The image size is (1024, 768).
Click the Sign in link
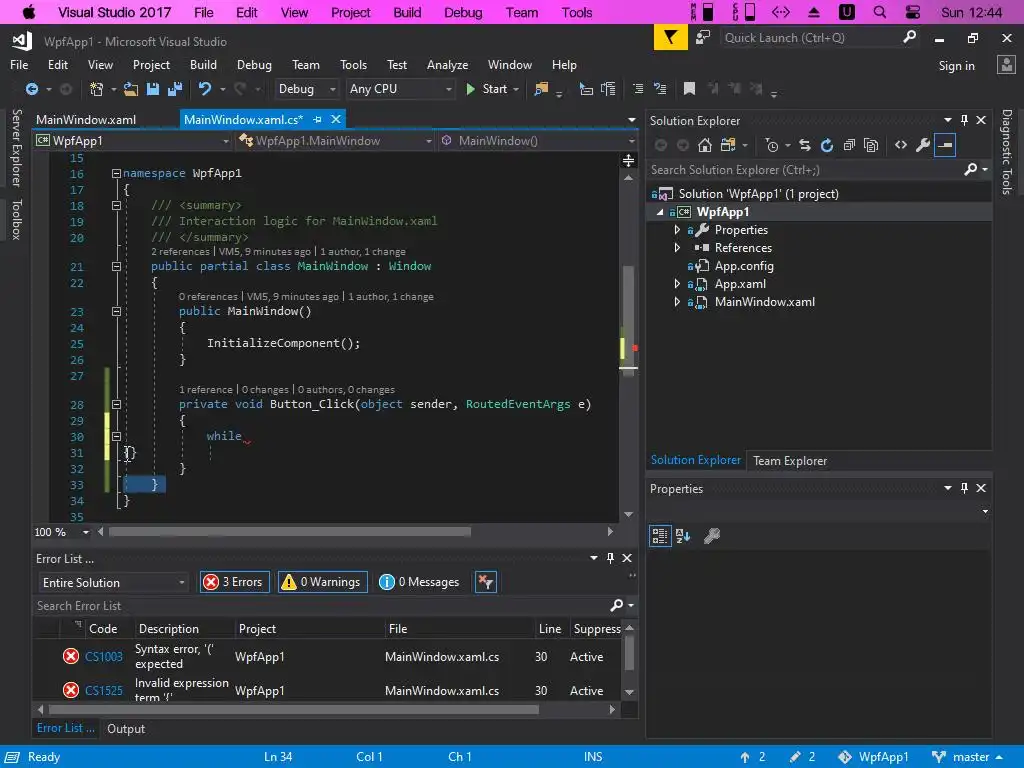[956, 65]
